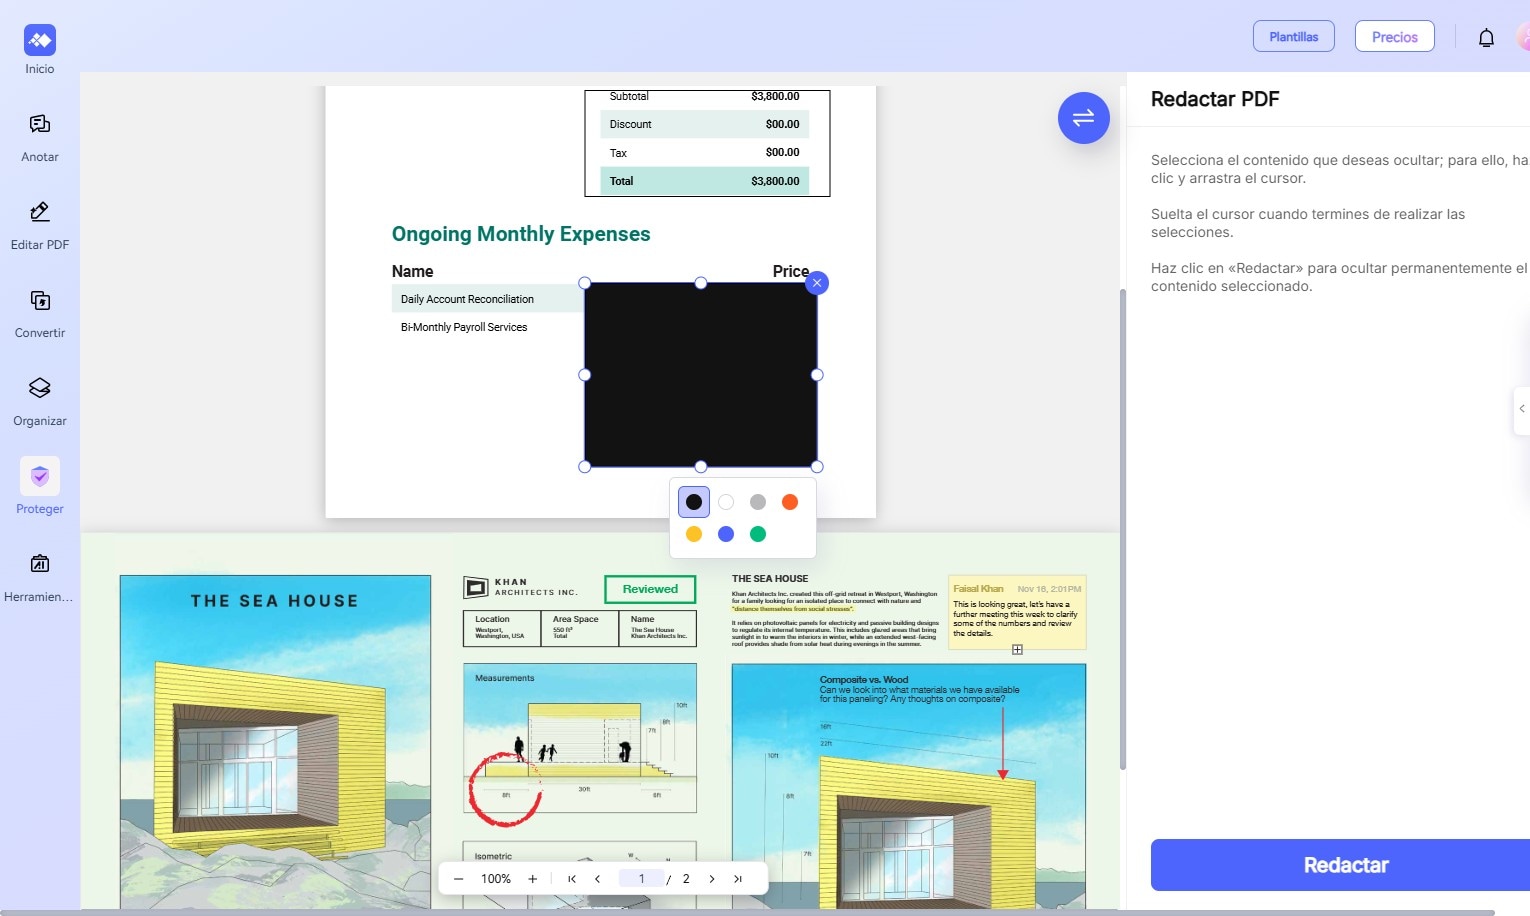Open the Herramientas toolbox
The width and height of the screenshot is (1530, 916).
pos(40,577)
